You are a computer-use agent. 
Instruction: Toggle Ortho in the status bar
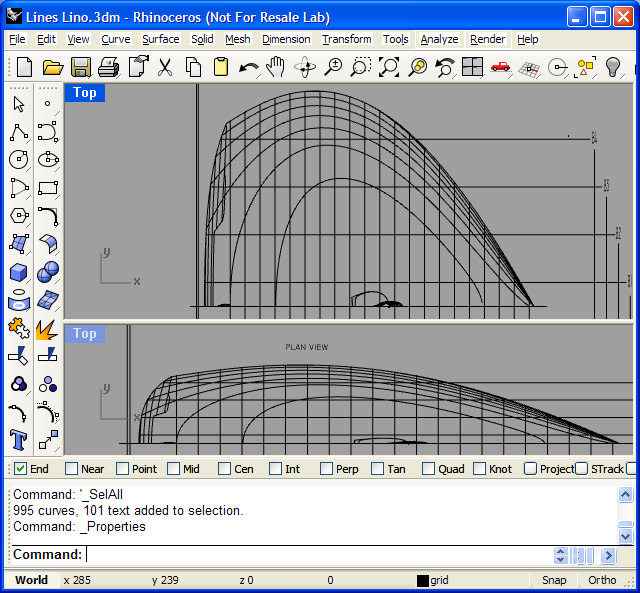click(602, 580)
